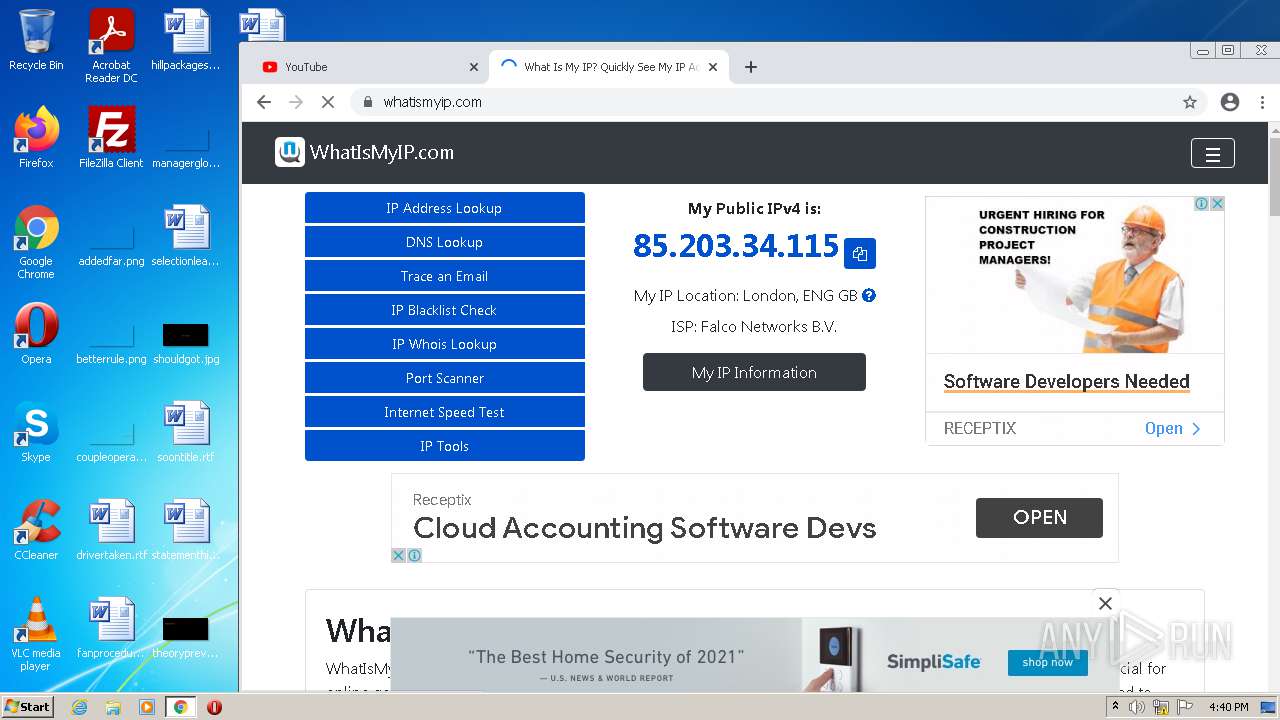Click the location help question mark icon
The width and height of the screenshot is (1280, 720).
click(869, 295)
